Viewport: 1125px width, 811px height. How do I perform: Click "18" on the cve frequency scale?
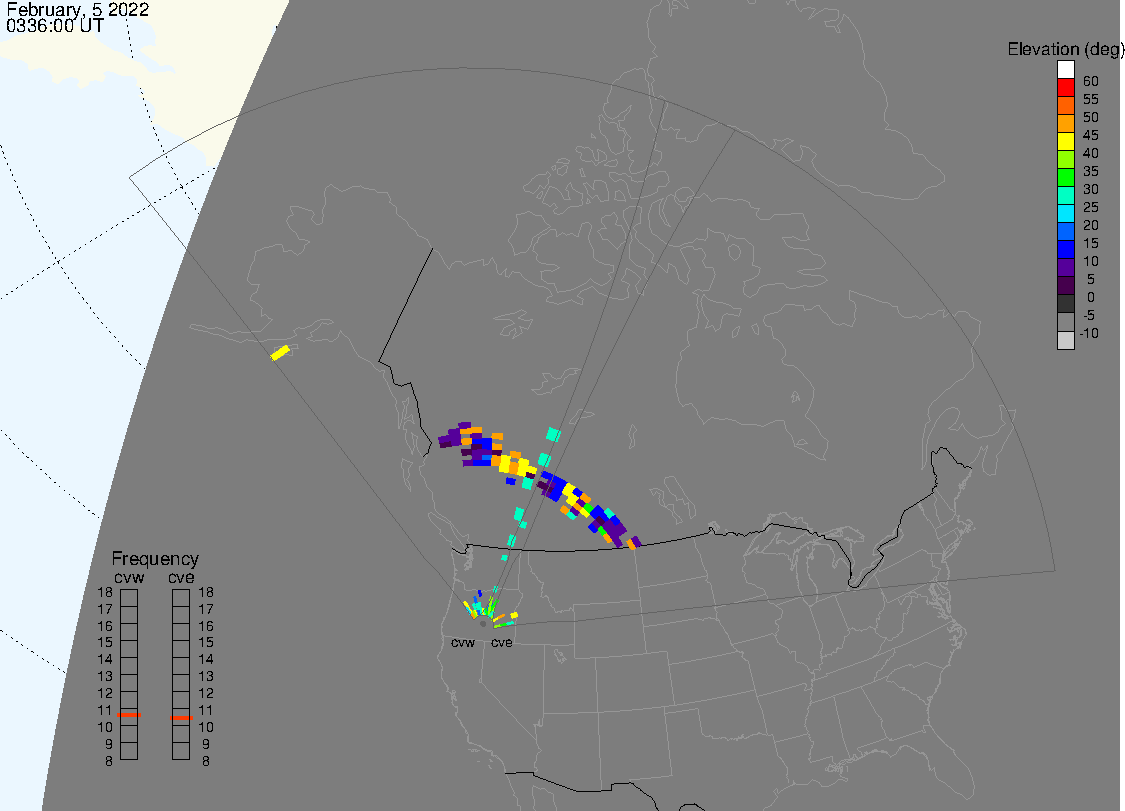coord(206,592)
